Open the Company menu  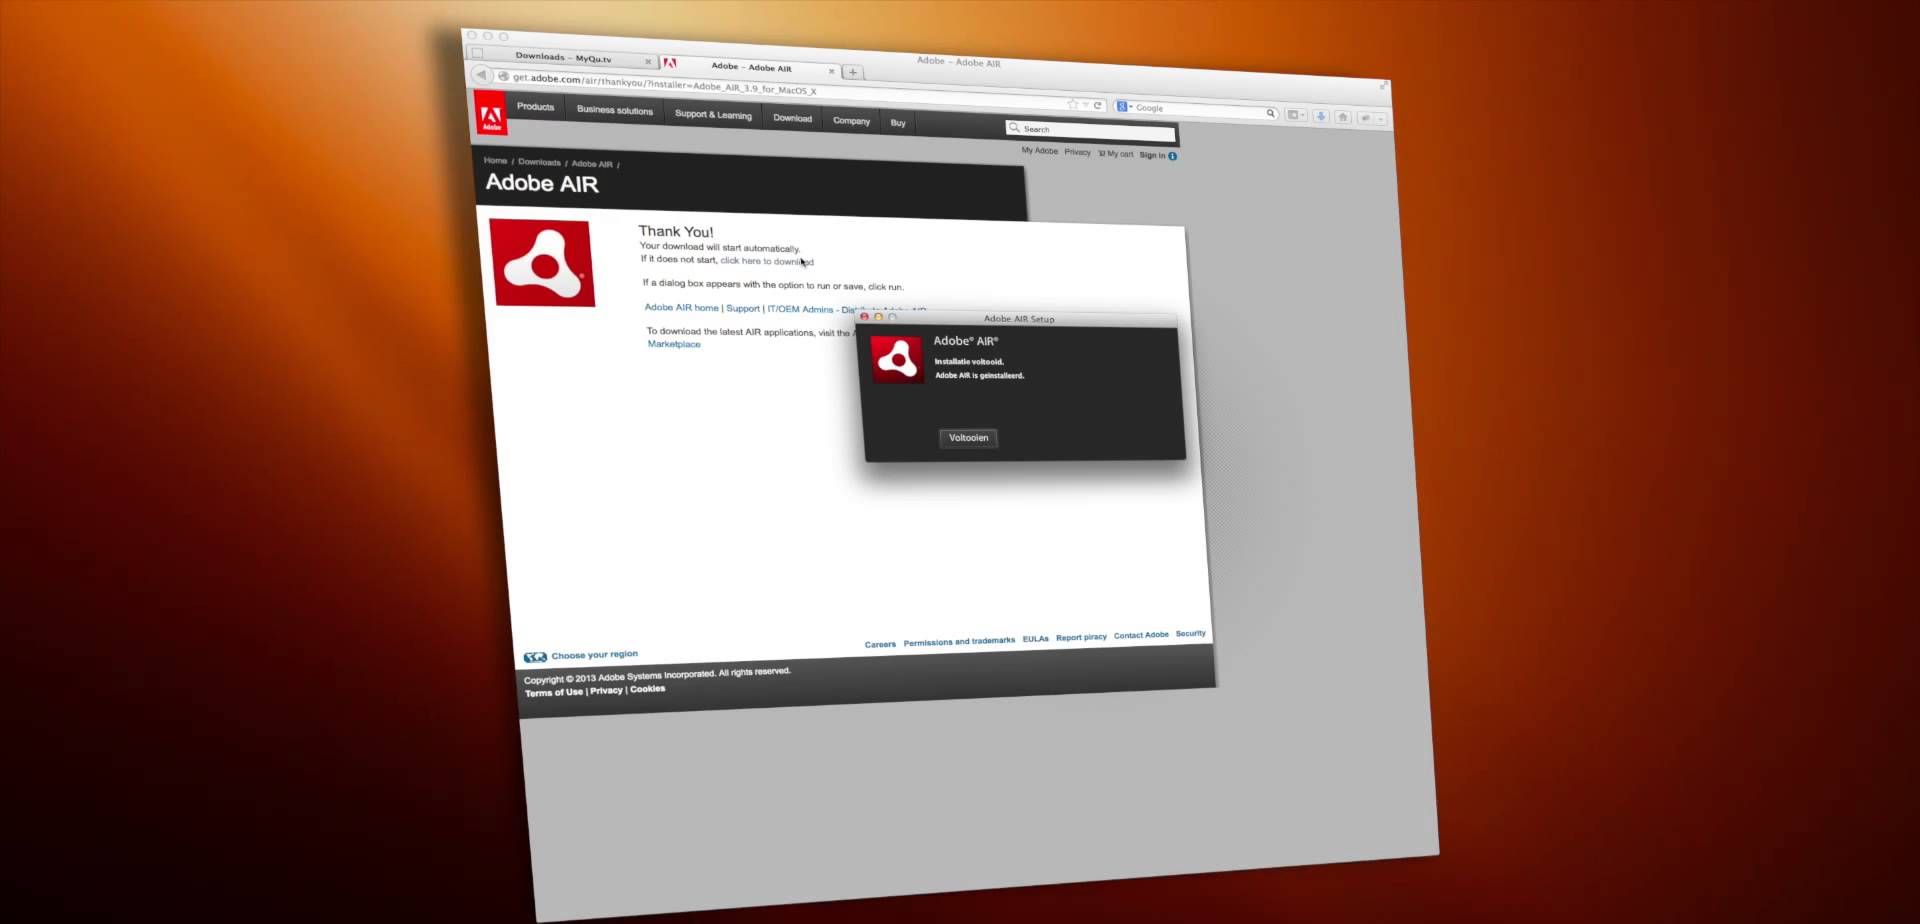click(x=852, y=121)
